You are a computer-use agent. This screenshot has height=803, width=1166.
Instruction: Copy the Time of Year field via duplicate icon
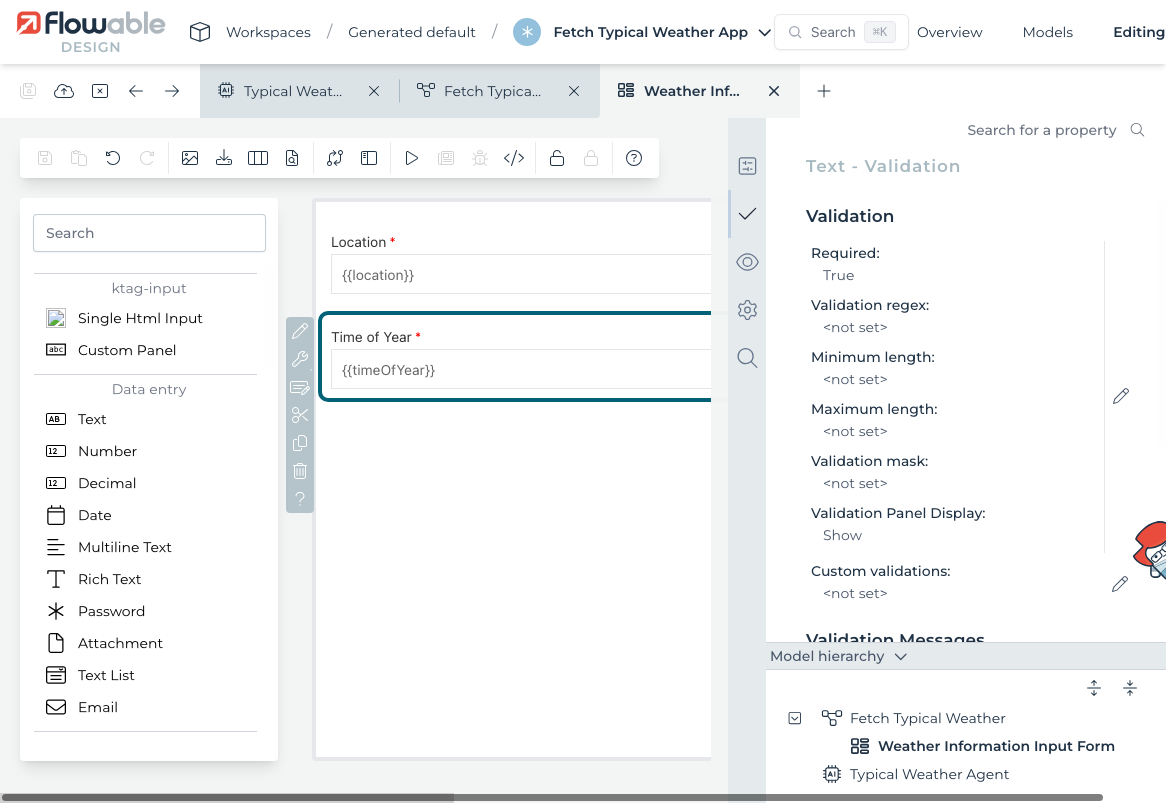[300, 443]
